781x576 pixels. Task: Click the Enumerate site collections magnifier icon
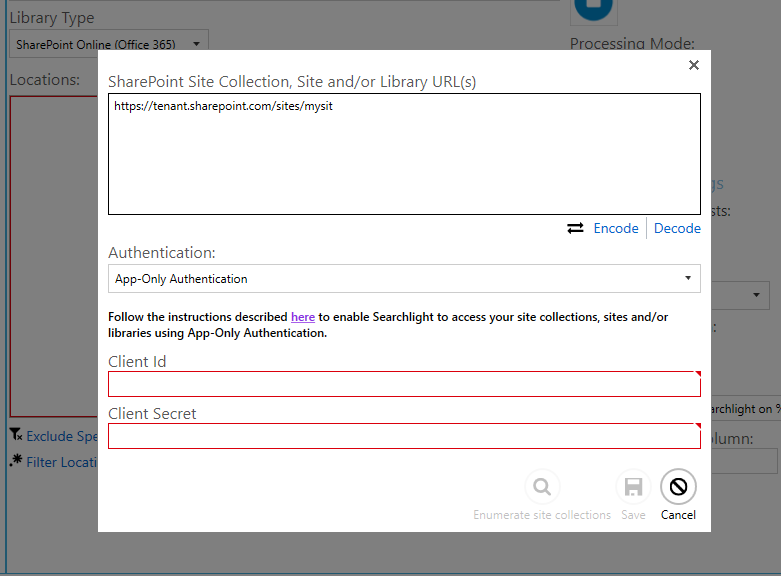pyautogui.click(x=542, y=487)
